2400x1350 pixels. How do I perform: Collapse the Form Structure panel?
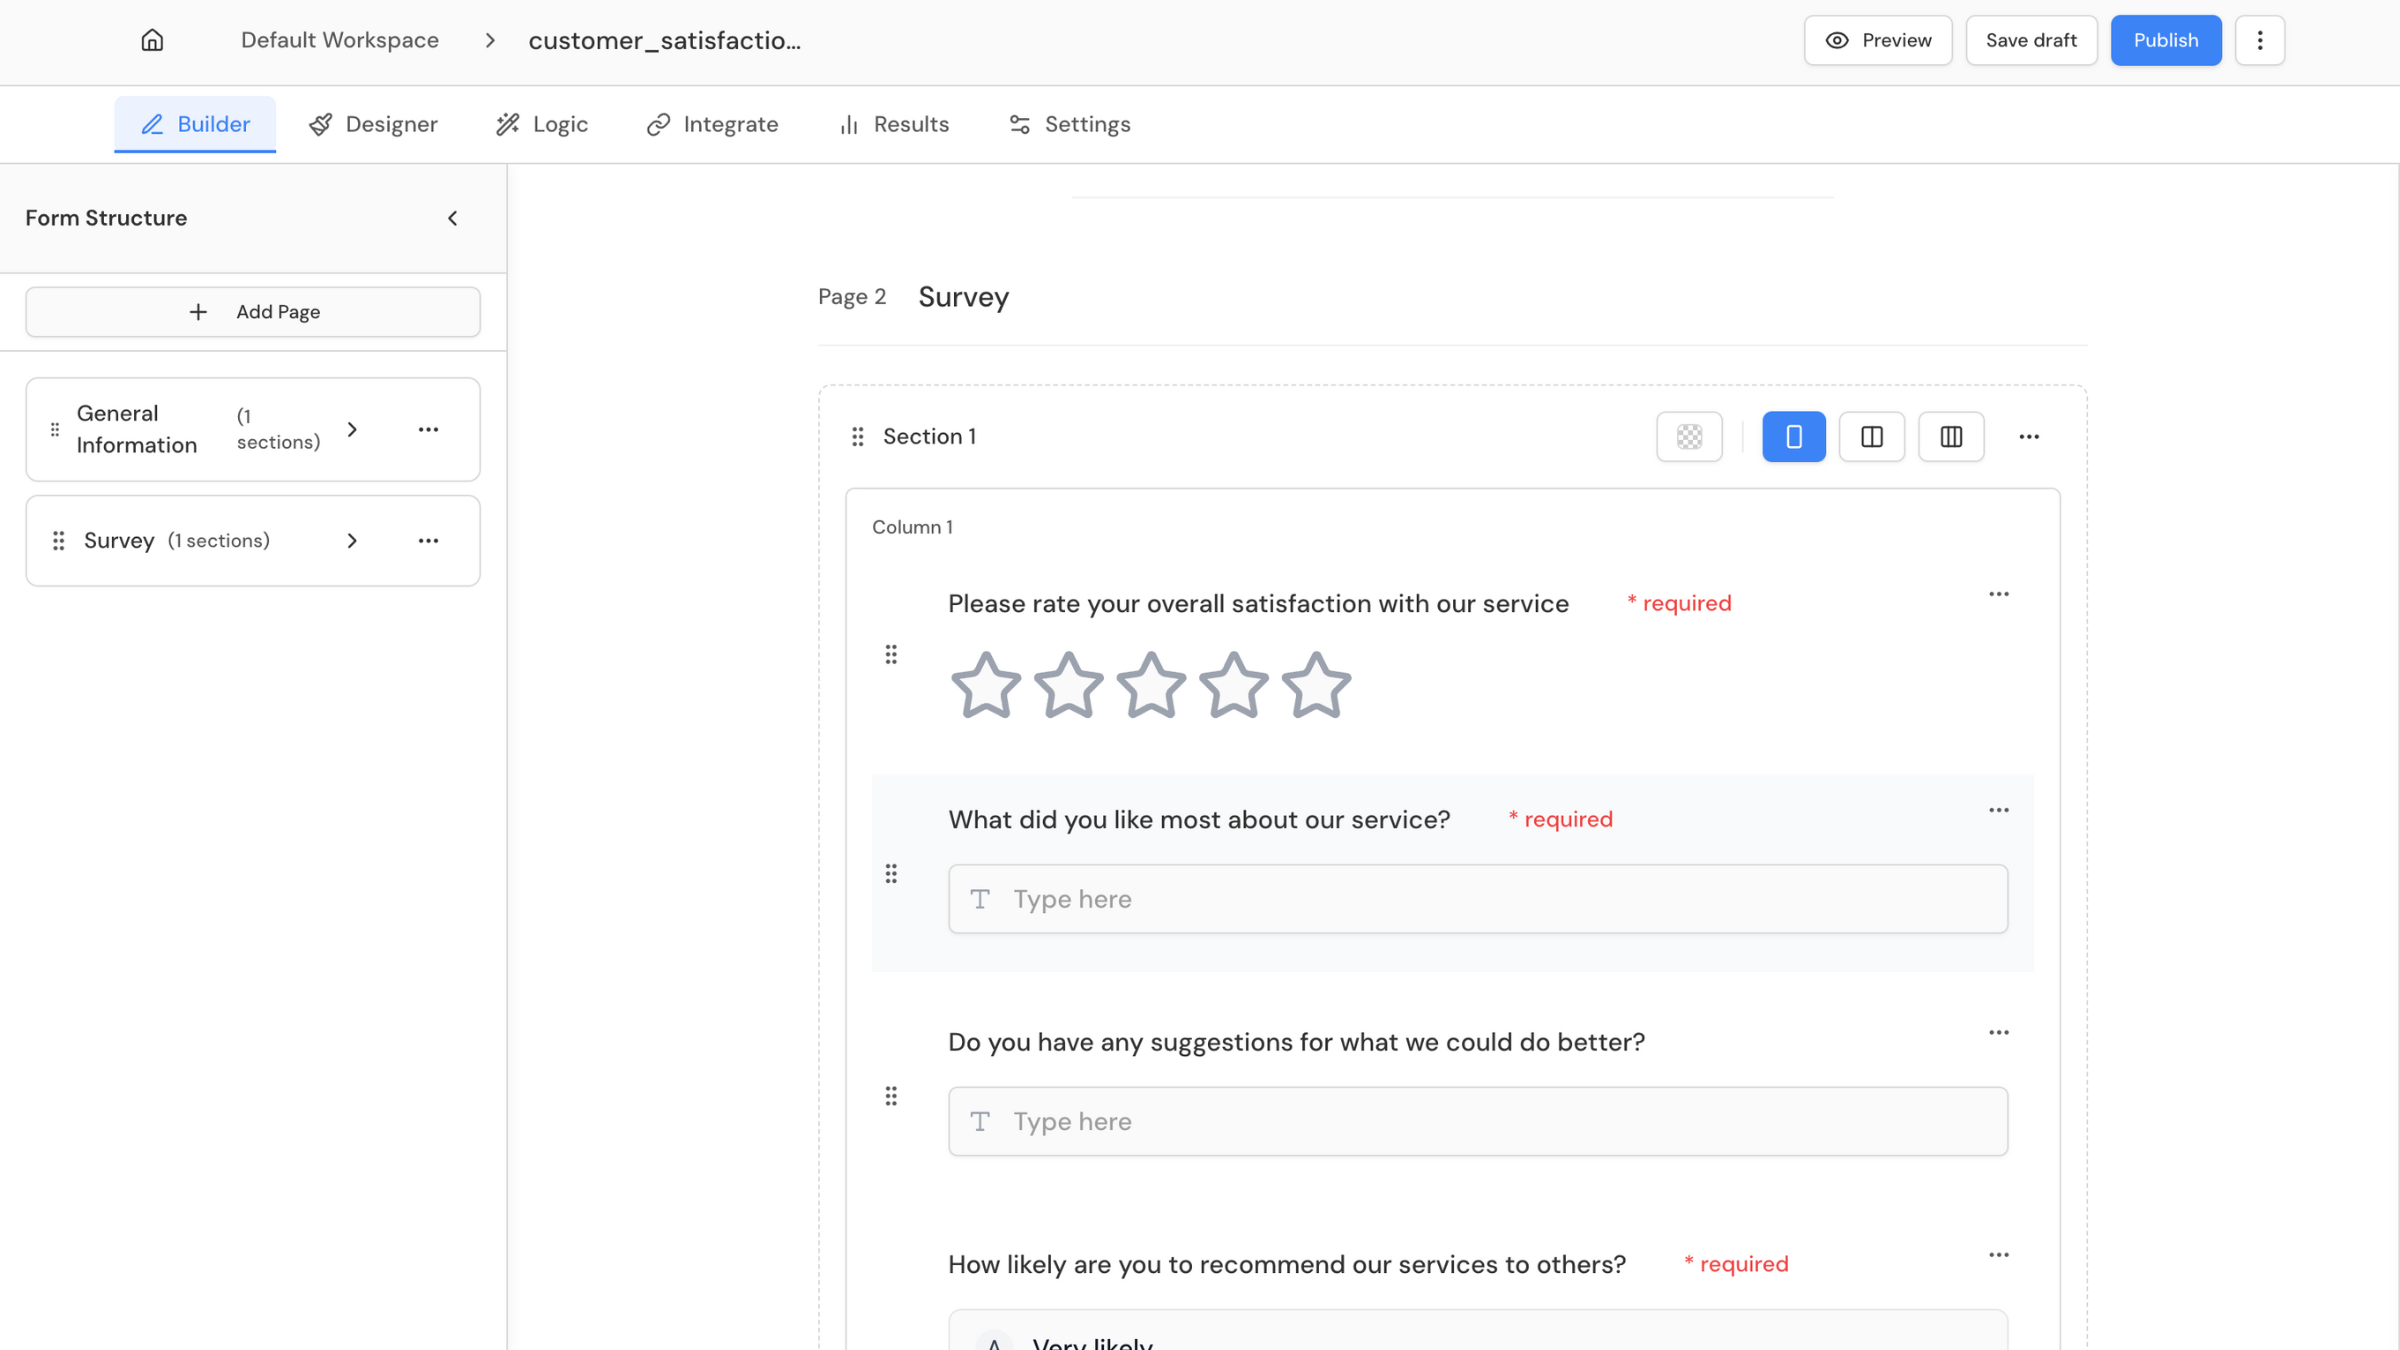pos(453,218)
